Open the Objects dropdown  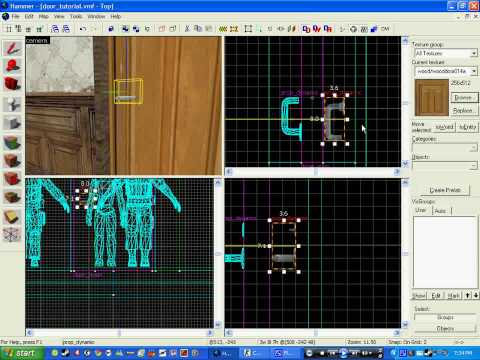point(474,165)
